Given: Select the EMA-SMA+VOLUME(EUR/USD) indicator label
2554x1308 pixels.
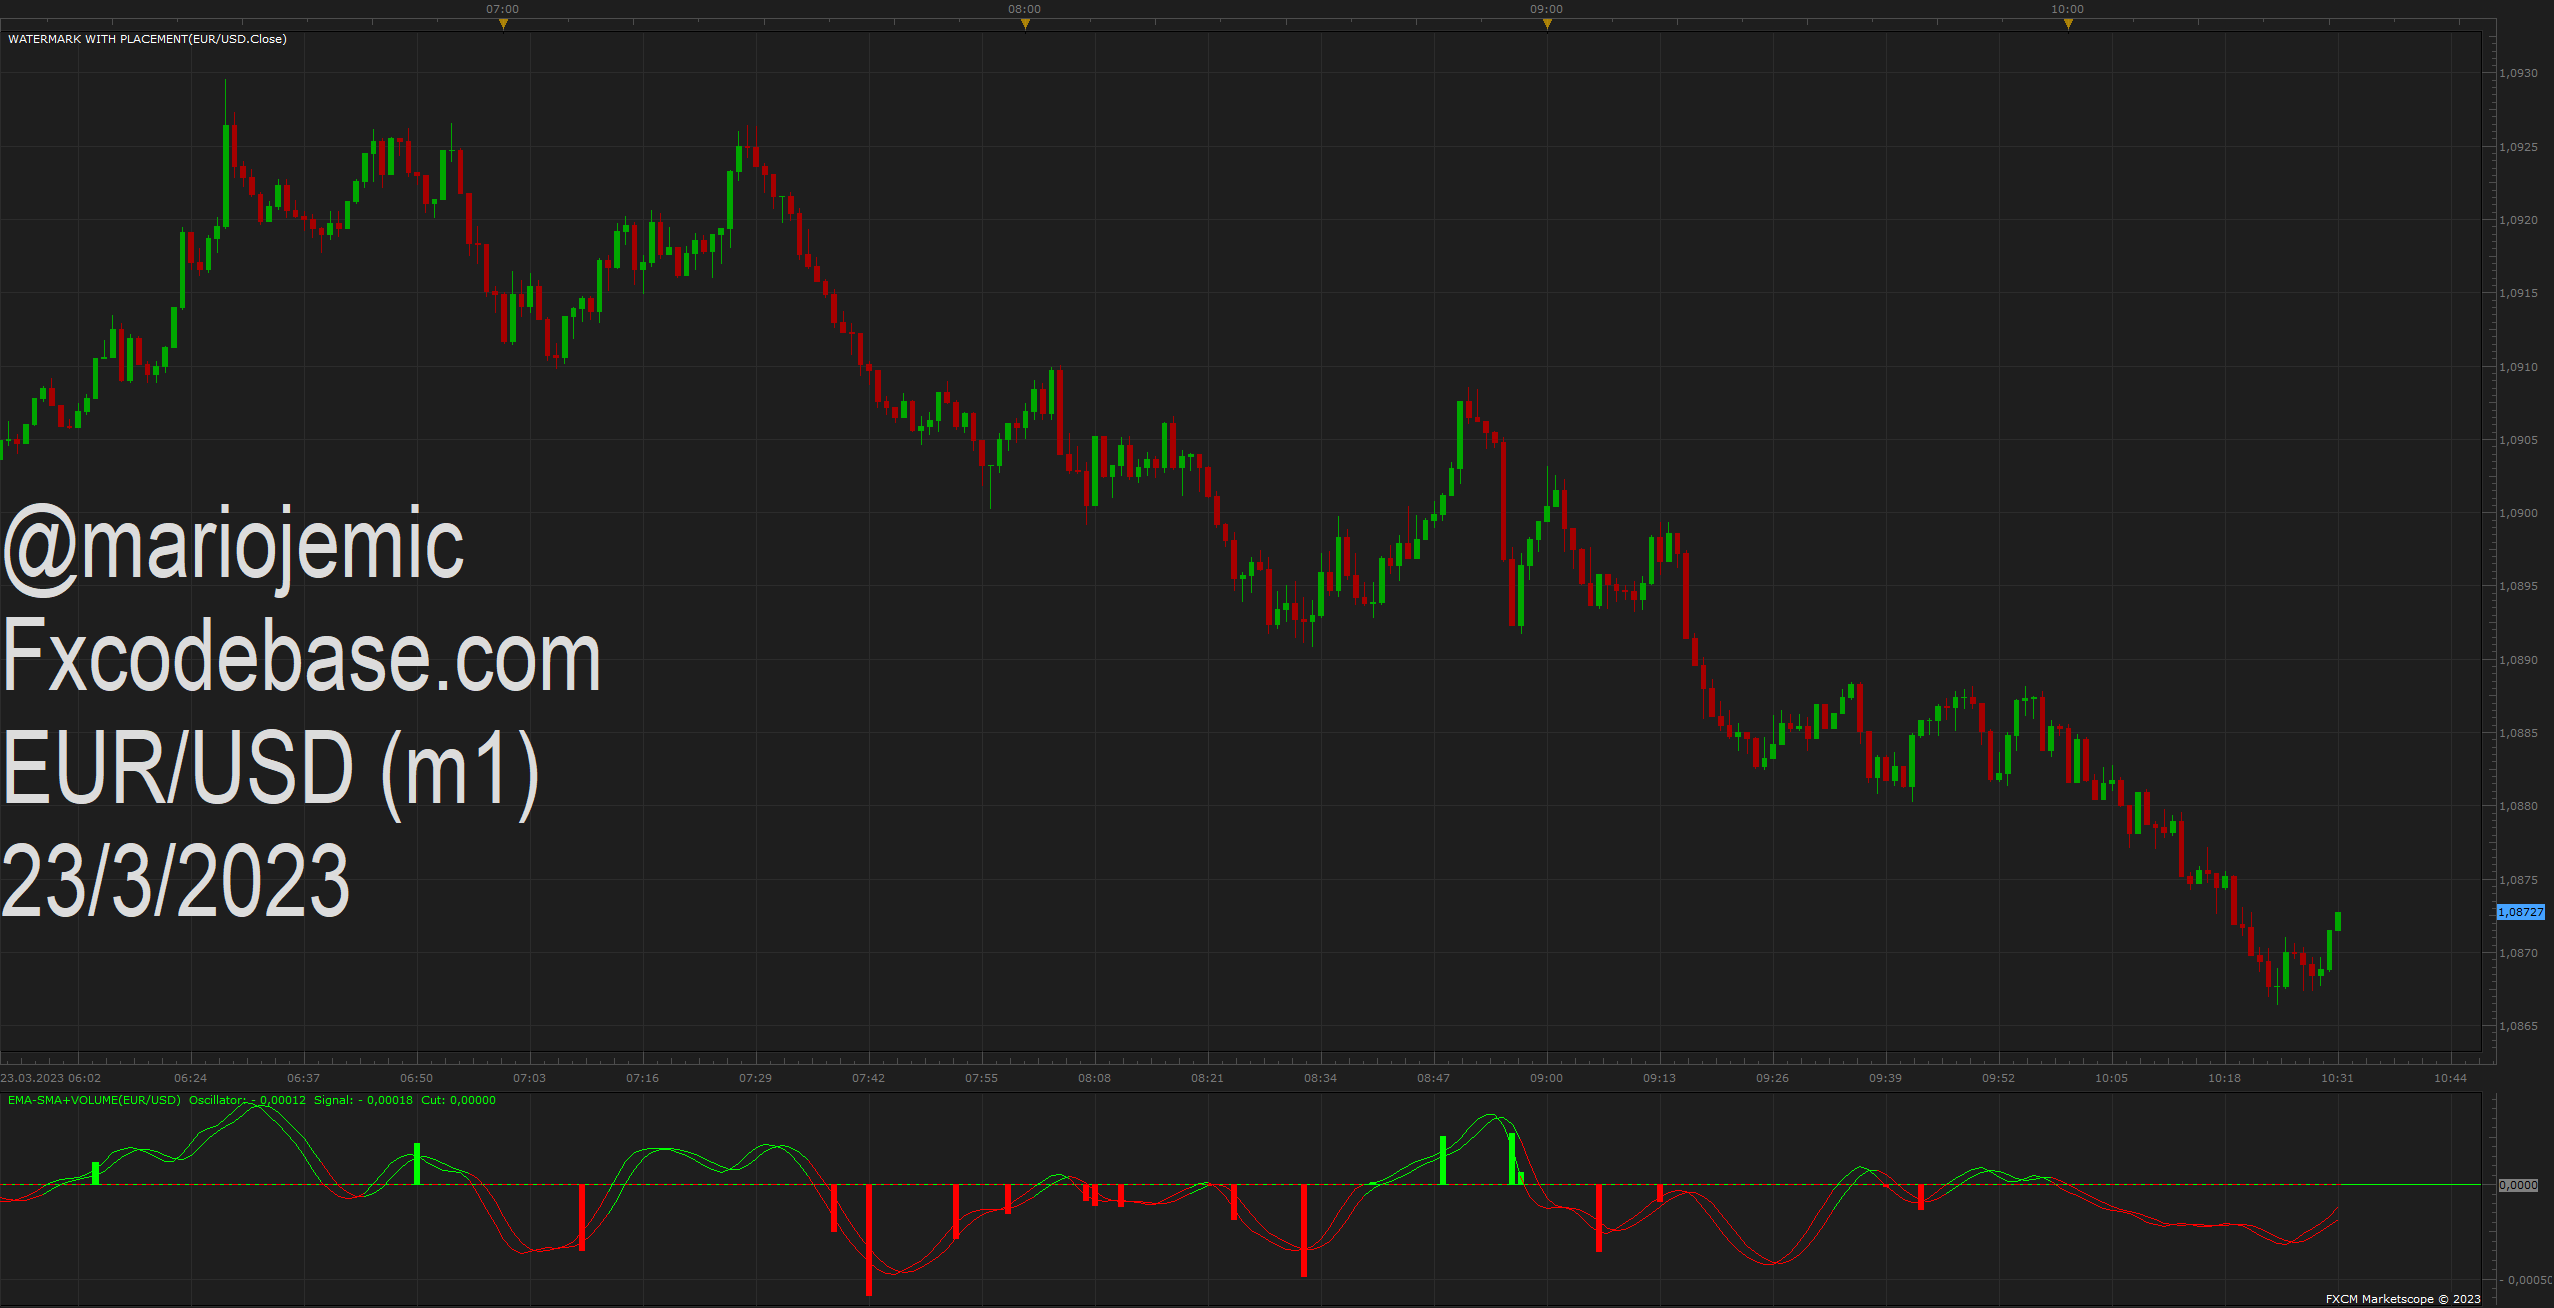Looking at the screenshot, I should click(94, 1100).
